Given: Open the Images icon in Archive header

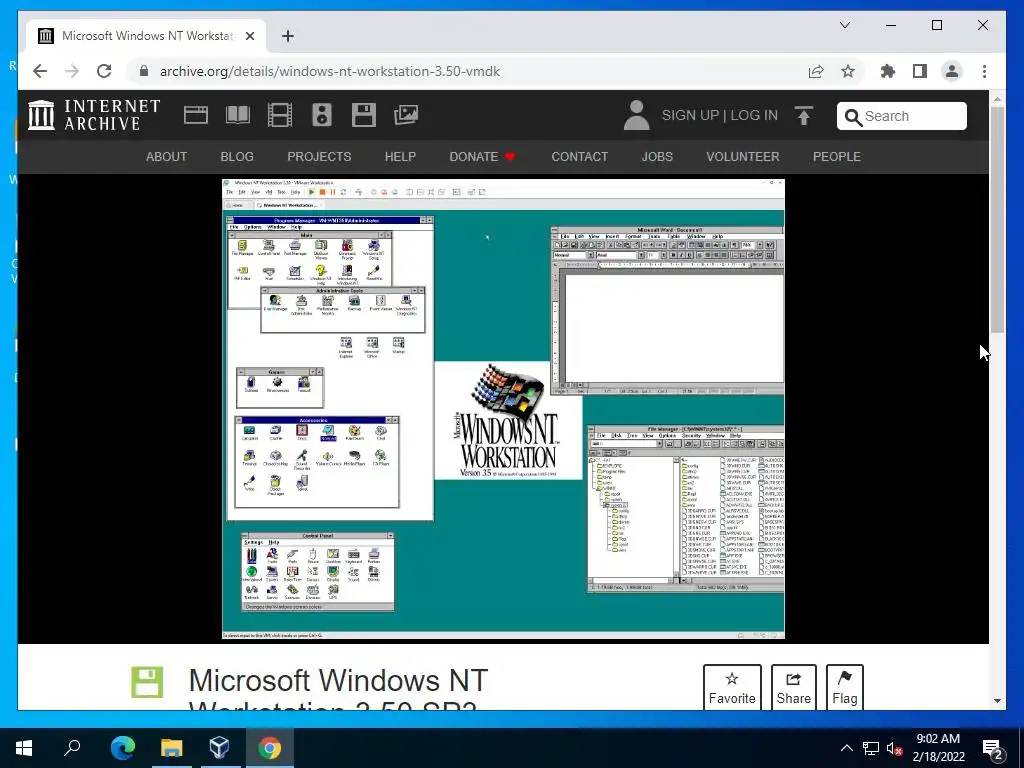Looking at the screenshot, I should tap(406, 115).
